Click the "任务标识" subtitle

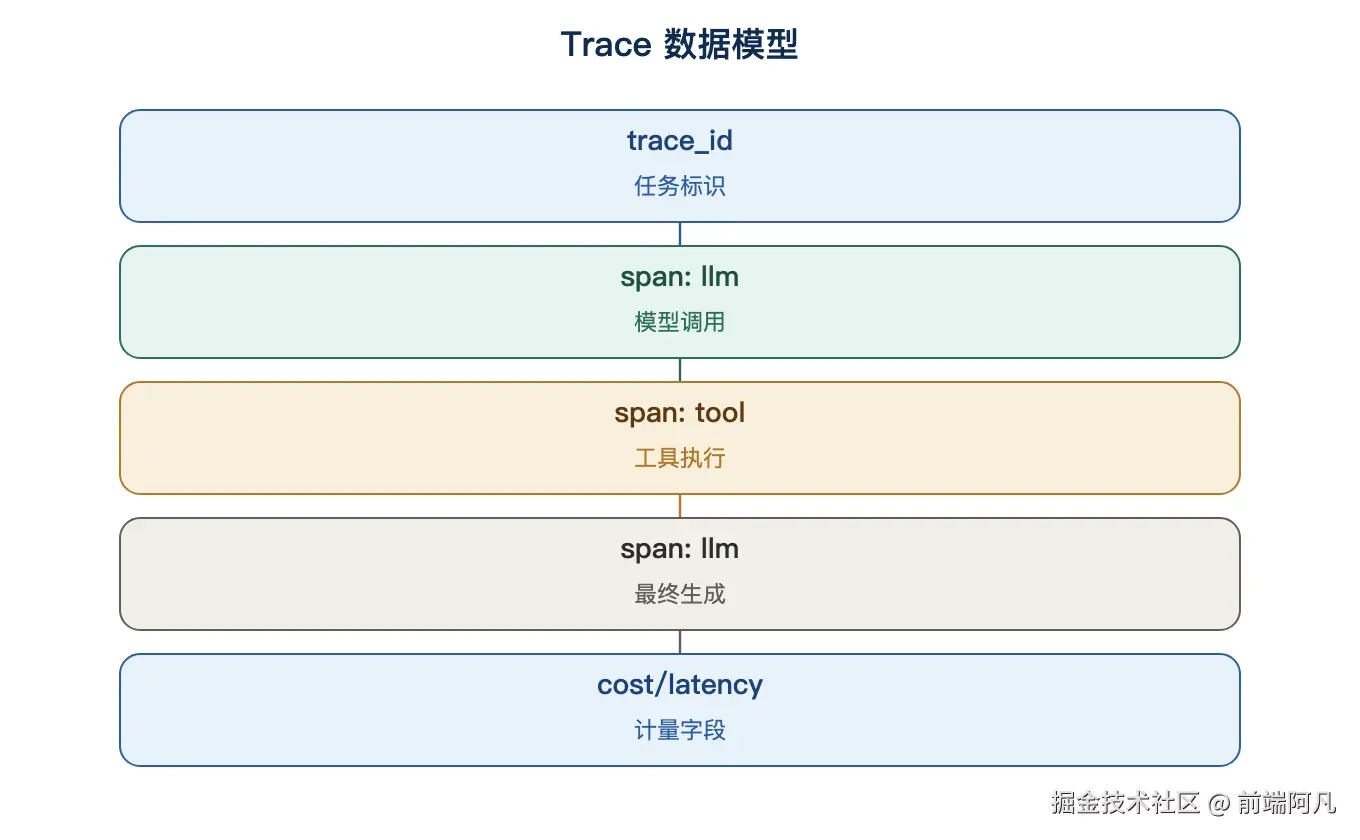tap(680, 186)
